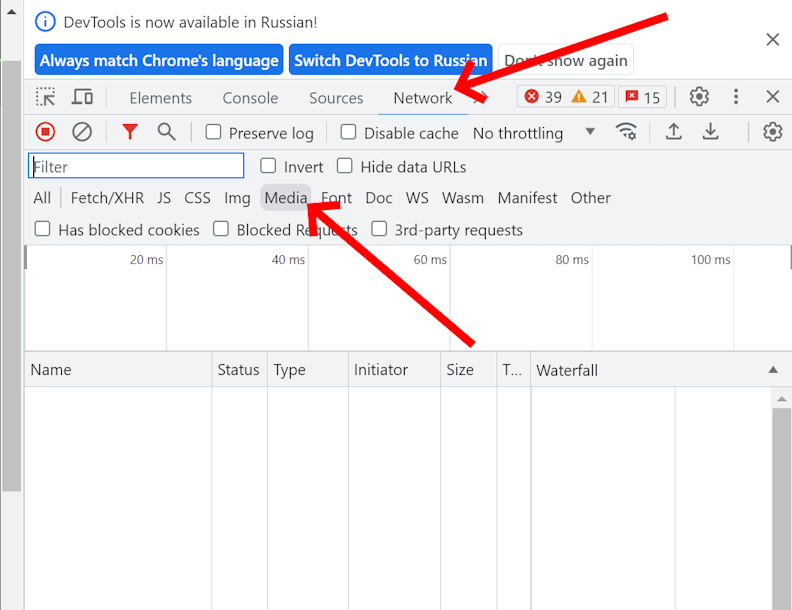Viewport: 792px width, 610px height.
Task: Toggle the device toolbar icon
Action: [x=82, y=96]
